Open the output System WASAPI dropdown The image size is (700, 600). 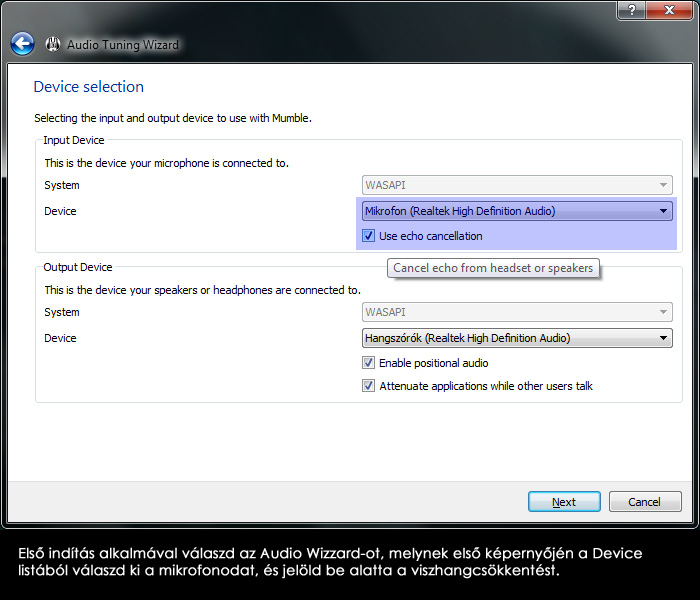tap(517, 312)
